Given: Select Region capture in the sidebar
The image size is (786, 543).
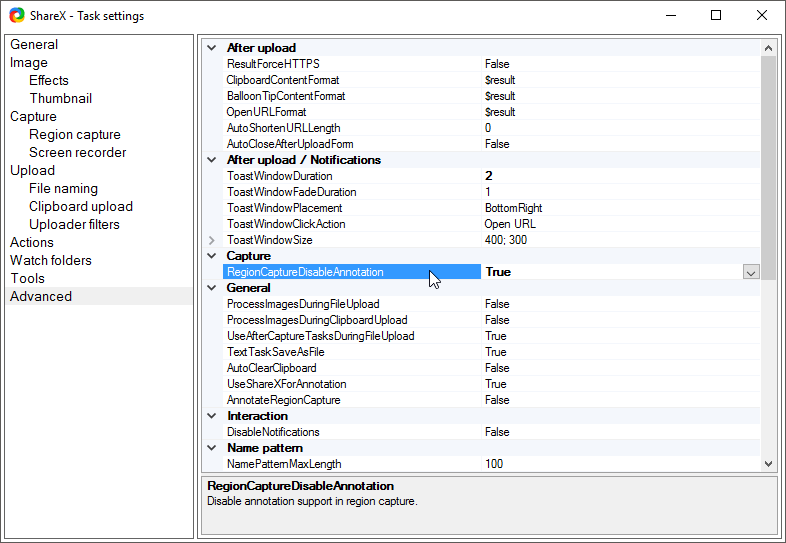Looking at the screenshot, I should (x=75, y=134).
